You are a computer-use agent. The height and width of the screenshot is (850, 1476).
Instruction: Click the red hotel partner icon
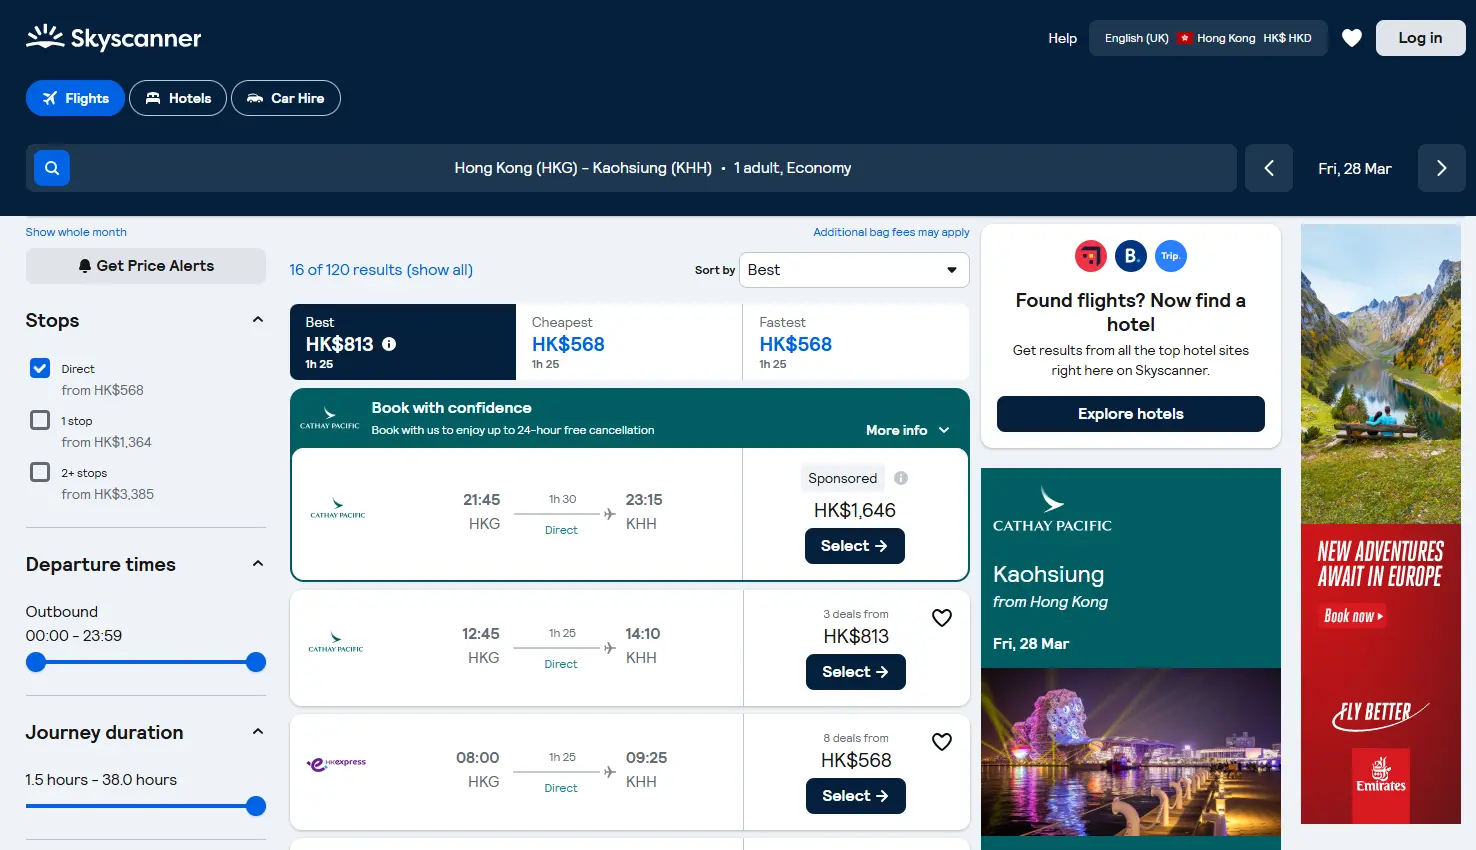click(x=1091, y=256)
